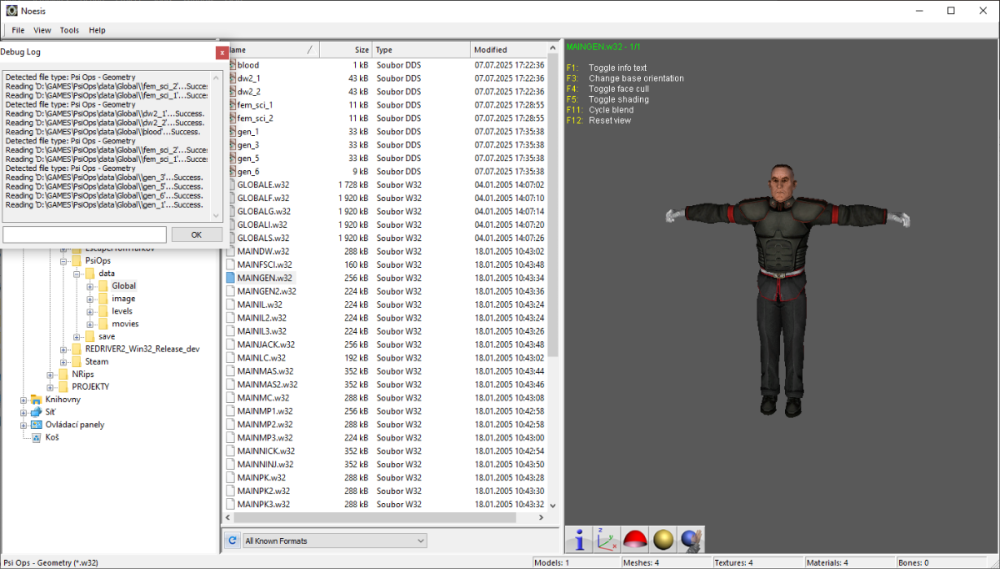This screenshot has height=569, width=1000.
Task: Expand the Steam folder in tree
Action: pos(63,362)
